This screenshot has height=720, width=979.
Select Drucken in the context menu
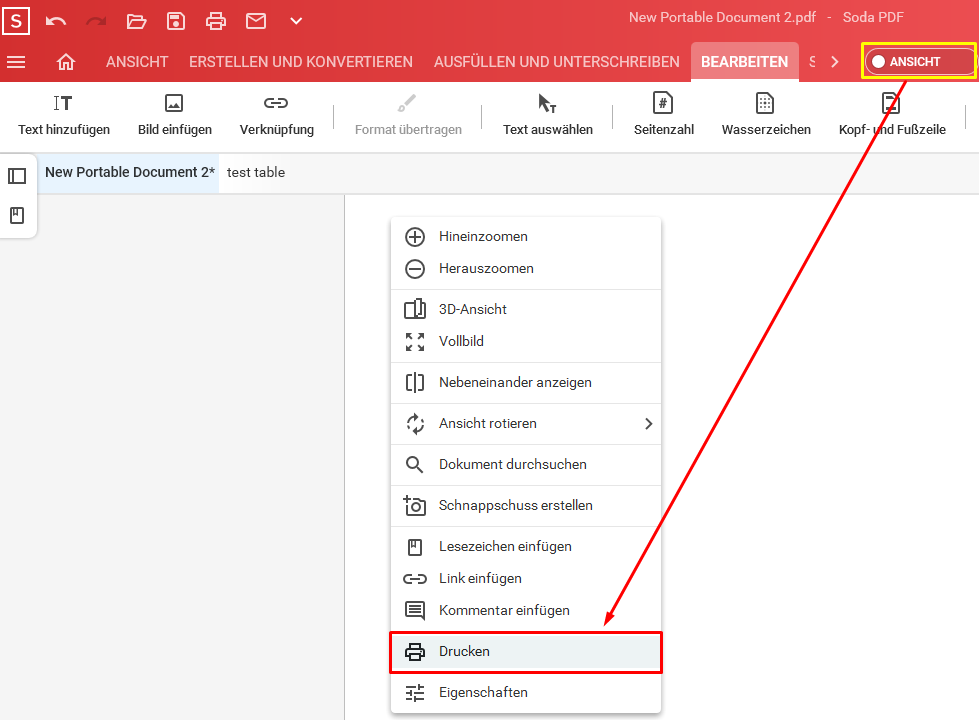tap(526, 652)
